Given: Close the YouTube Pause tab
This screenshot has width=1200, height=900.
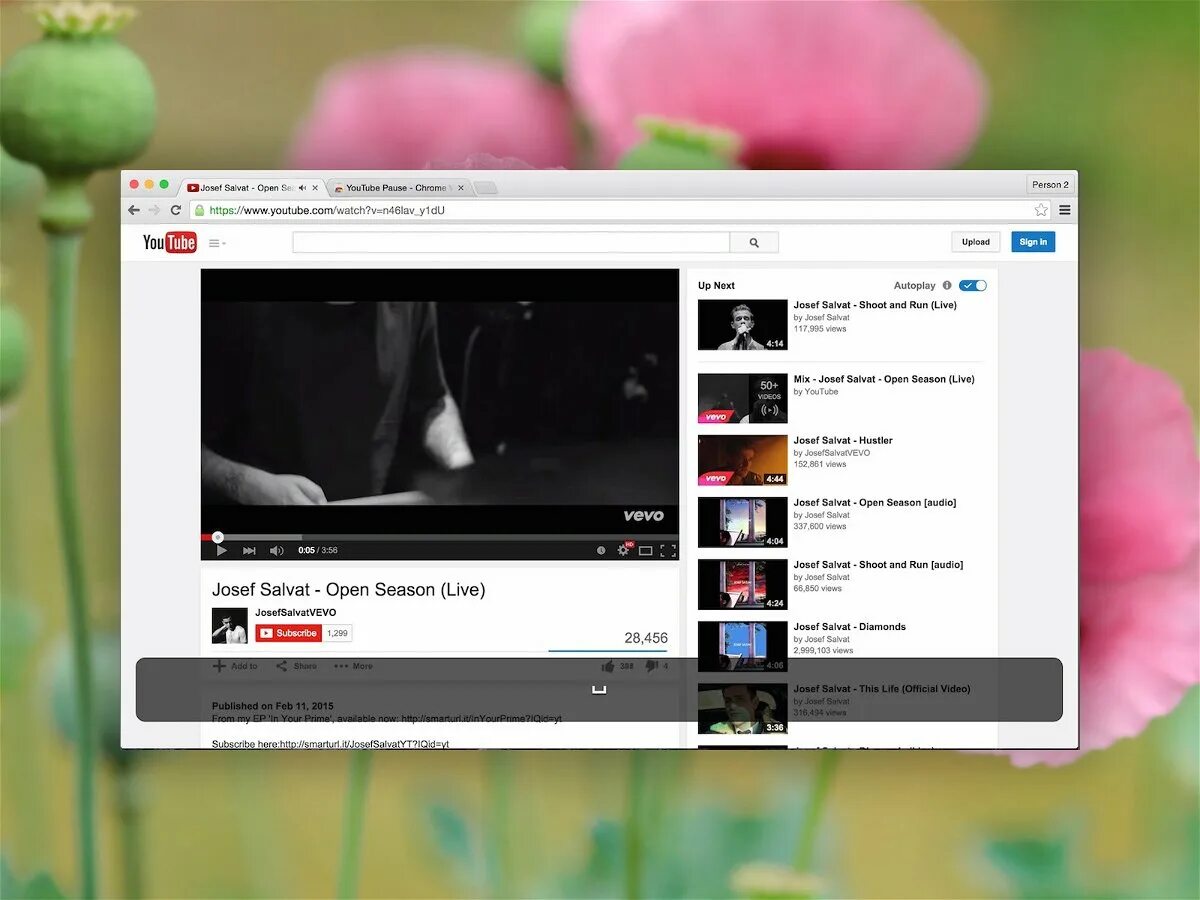Looking at the screenshot, I should coord(460,188).
